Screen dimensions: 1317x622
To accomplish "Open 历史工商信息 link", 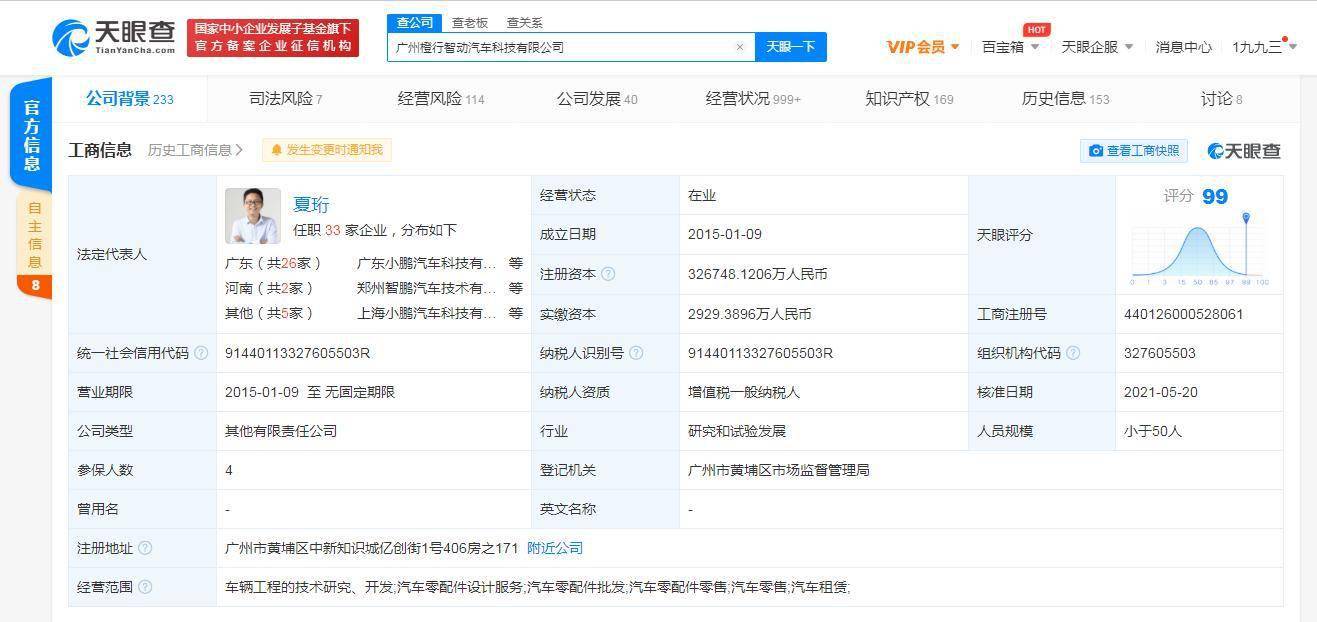I will (x=195, y=150).
